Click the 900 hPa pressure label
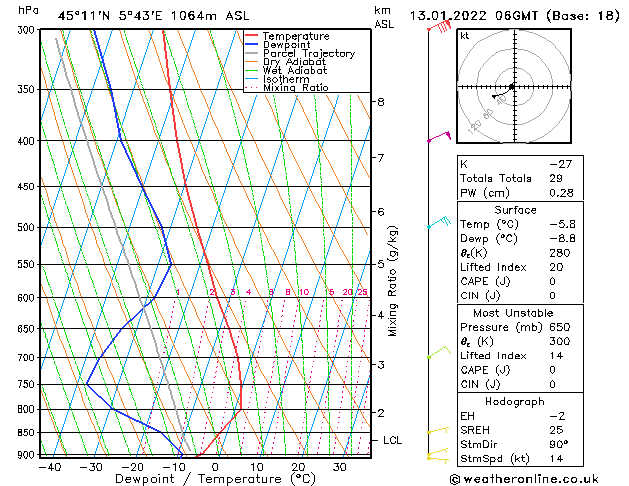The height and width of the screenshot is (486, 629). click(x=28, y=455)
